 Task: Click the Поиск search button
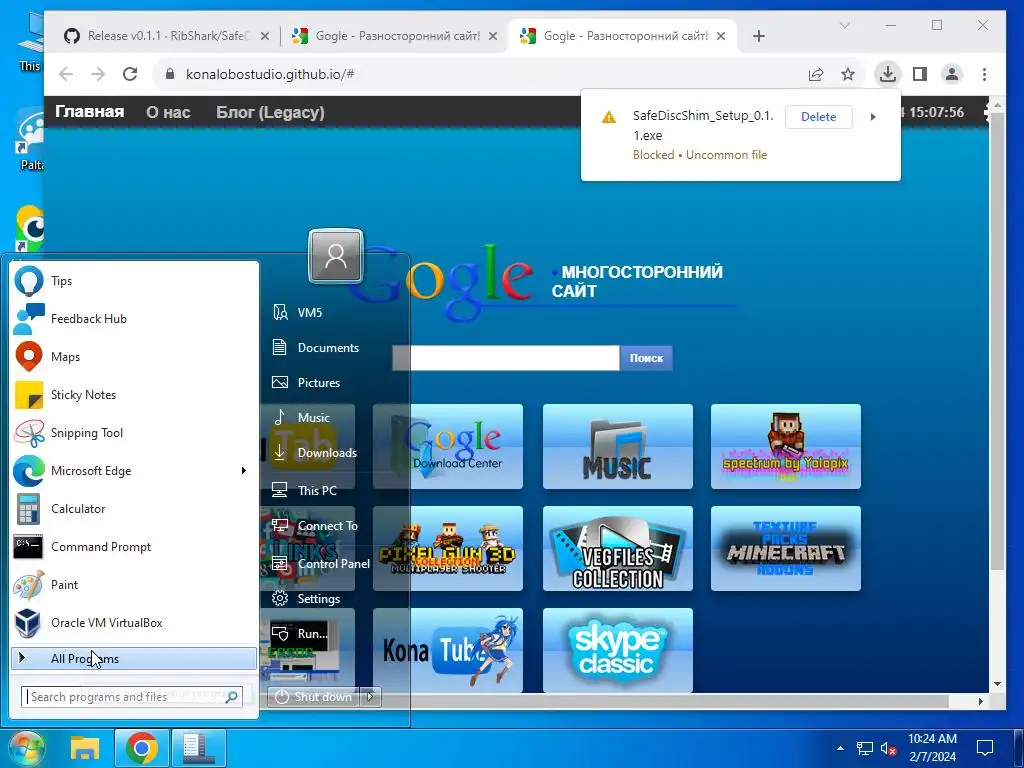[647, 358]
